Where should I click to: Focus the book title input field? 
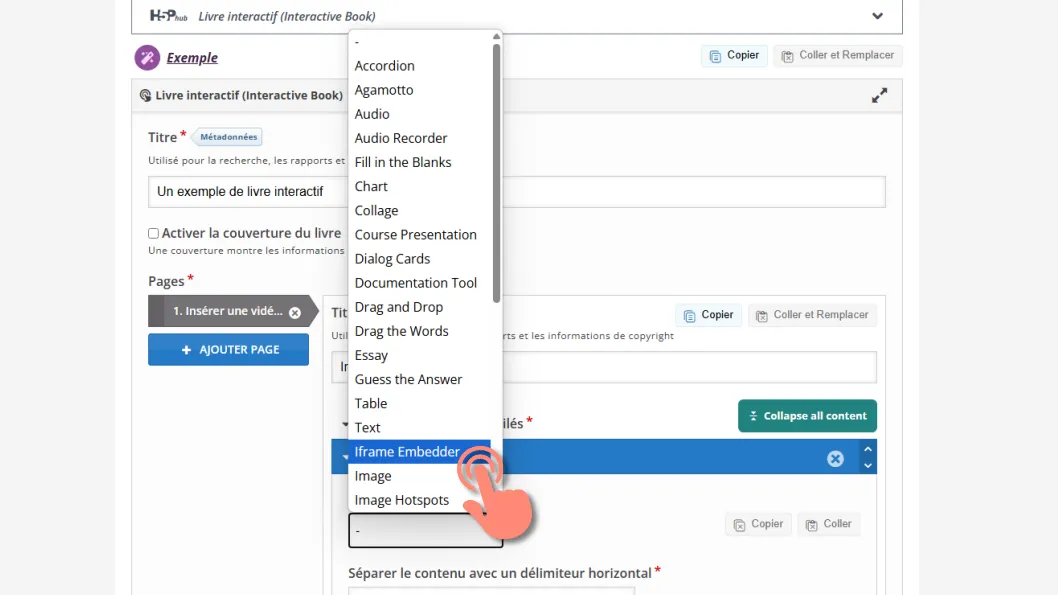tap(517, 192)
